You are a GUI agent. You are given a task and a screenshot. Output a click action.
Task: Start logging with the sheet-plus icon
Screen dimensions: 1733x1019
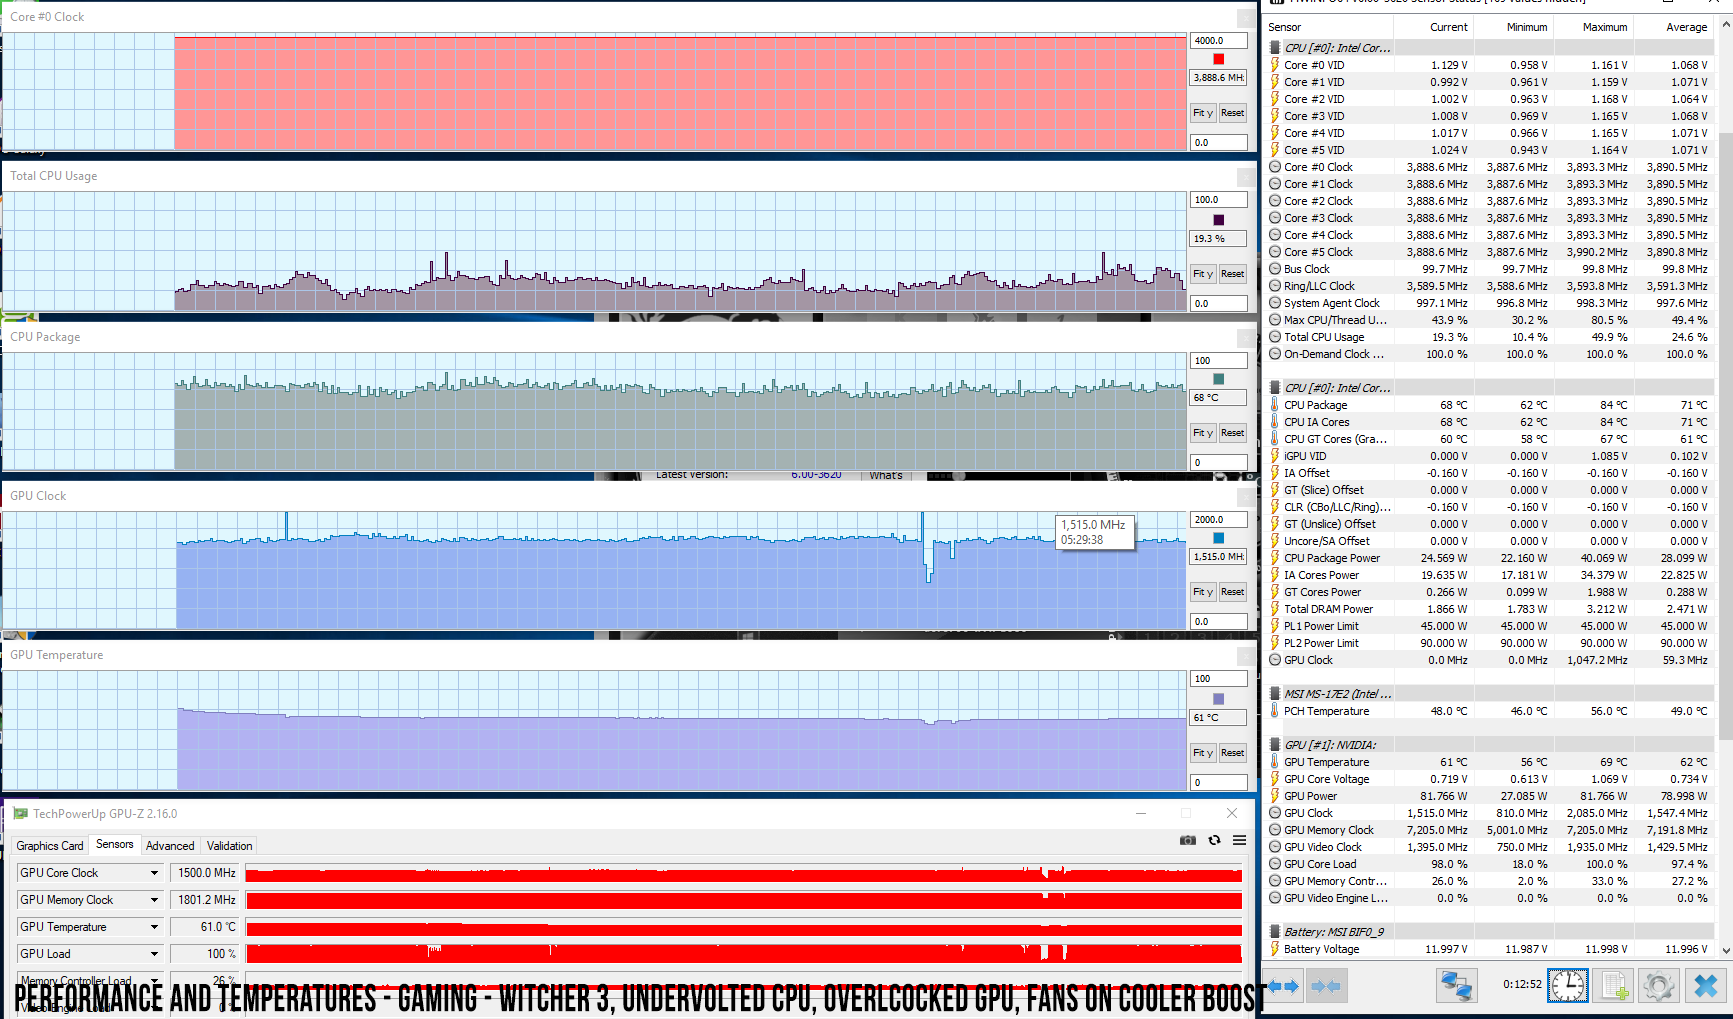click(x=1613, y=986)
